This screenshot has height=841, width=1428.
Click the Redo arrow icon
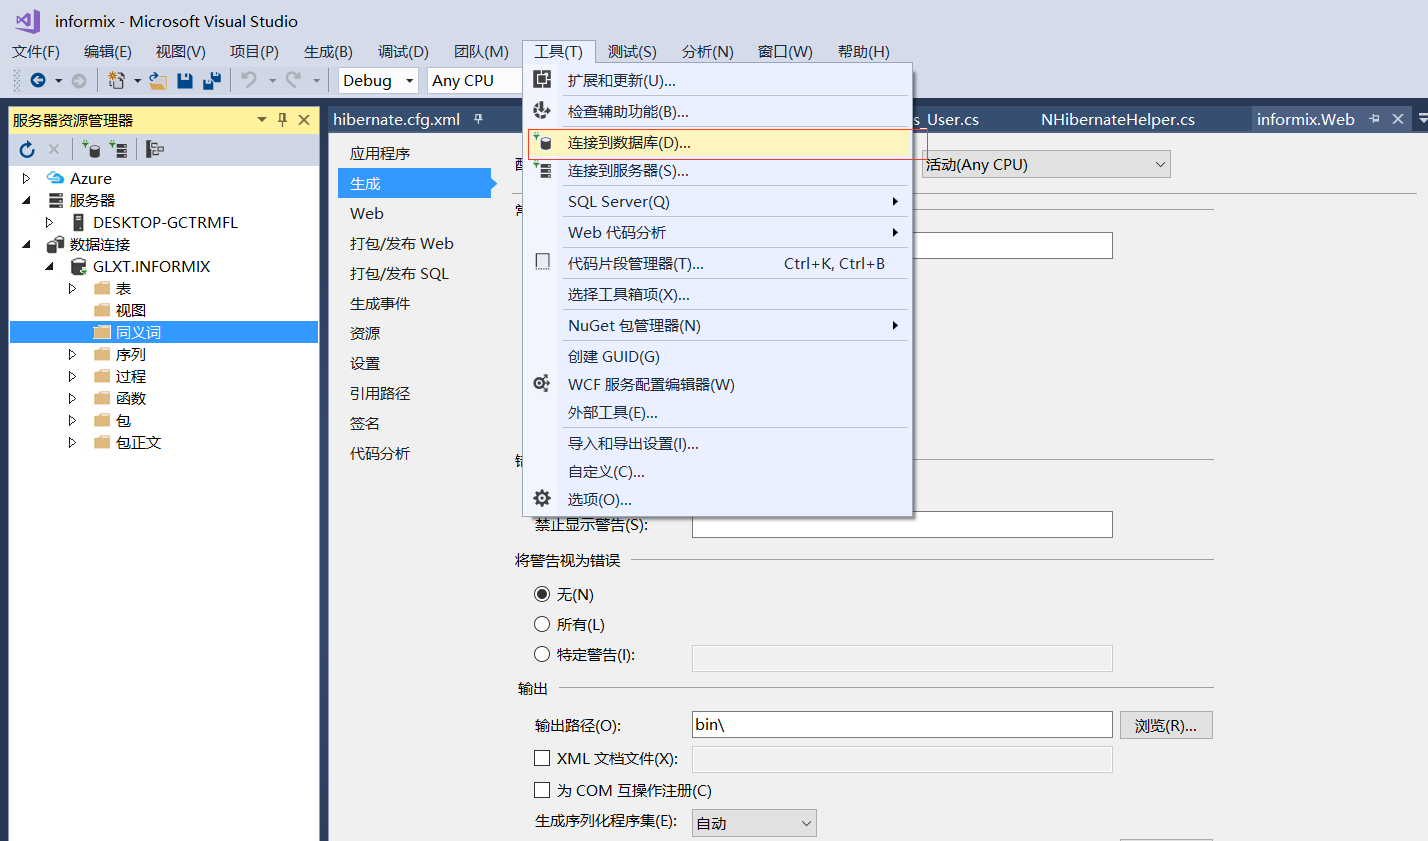(294, 80)
